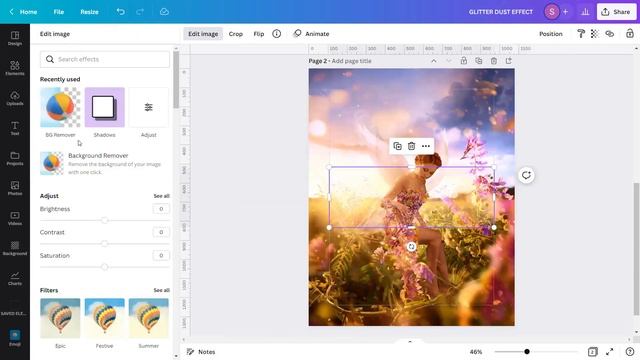Open the grid view pages icon

pyautogui.click(x=592, y=351)
